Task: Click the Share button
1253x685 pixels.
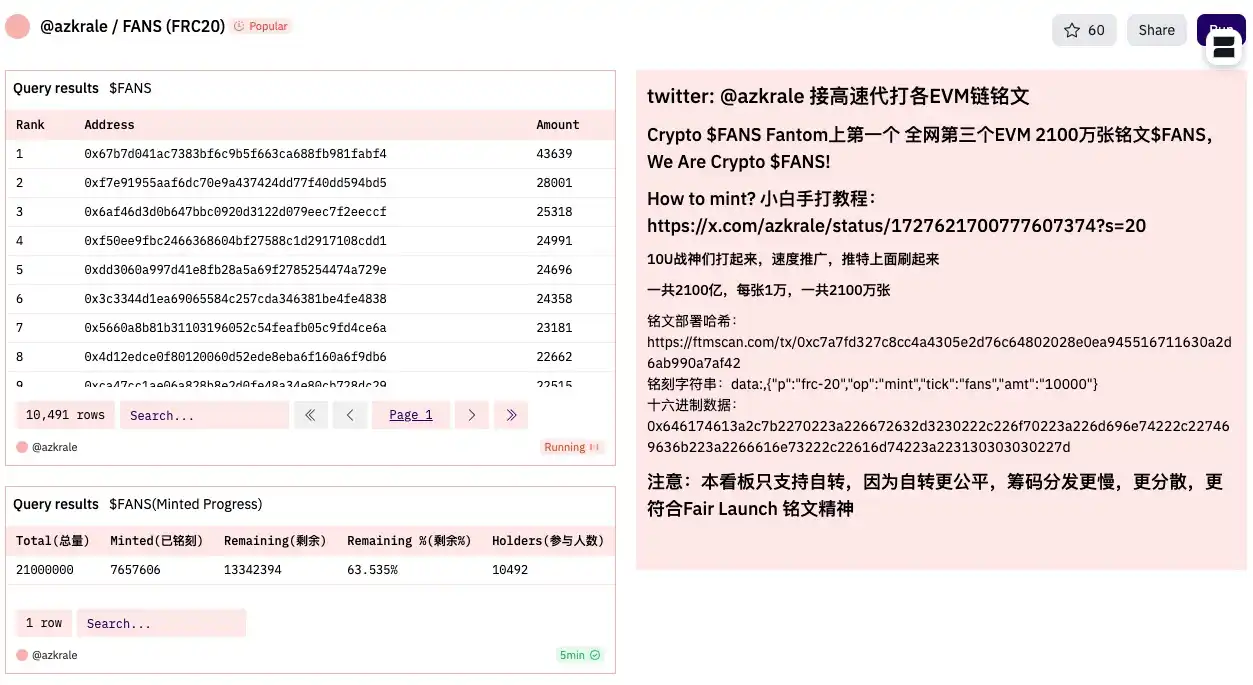Action: click(x=1156, y=30)
